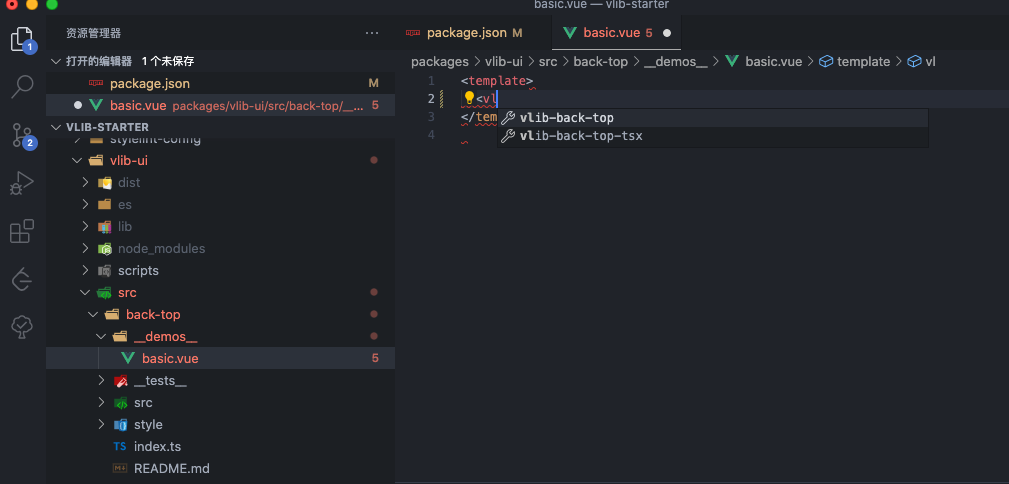This screenshot has width=1009, height=484.
Task: Open the Run and Debug icon
Action: [23, 183]
